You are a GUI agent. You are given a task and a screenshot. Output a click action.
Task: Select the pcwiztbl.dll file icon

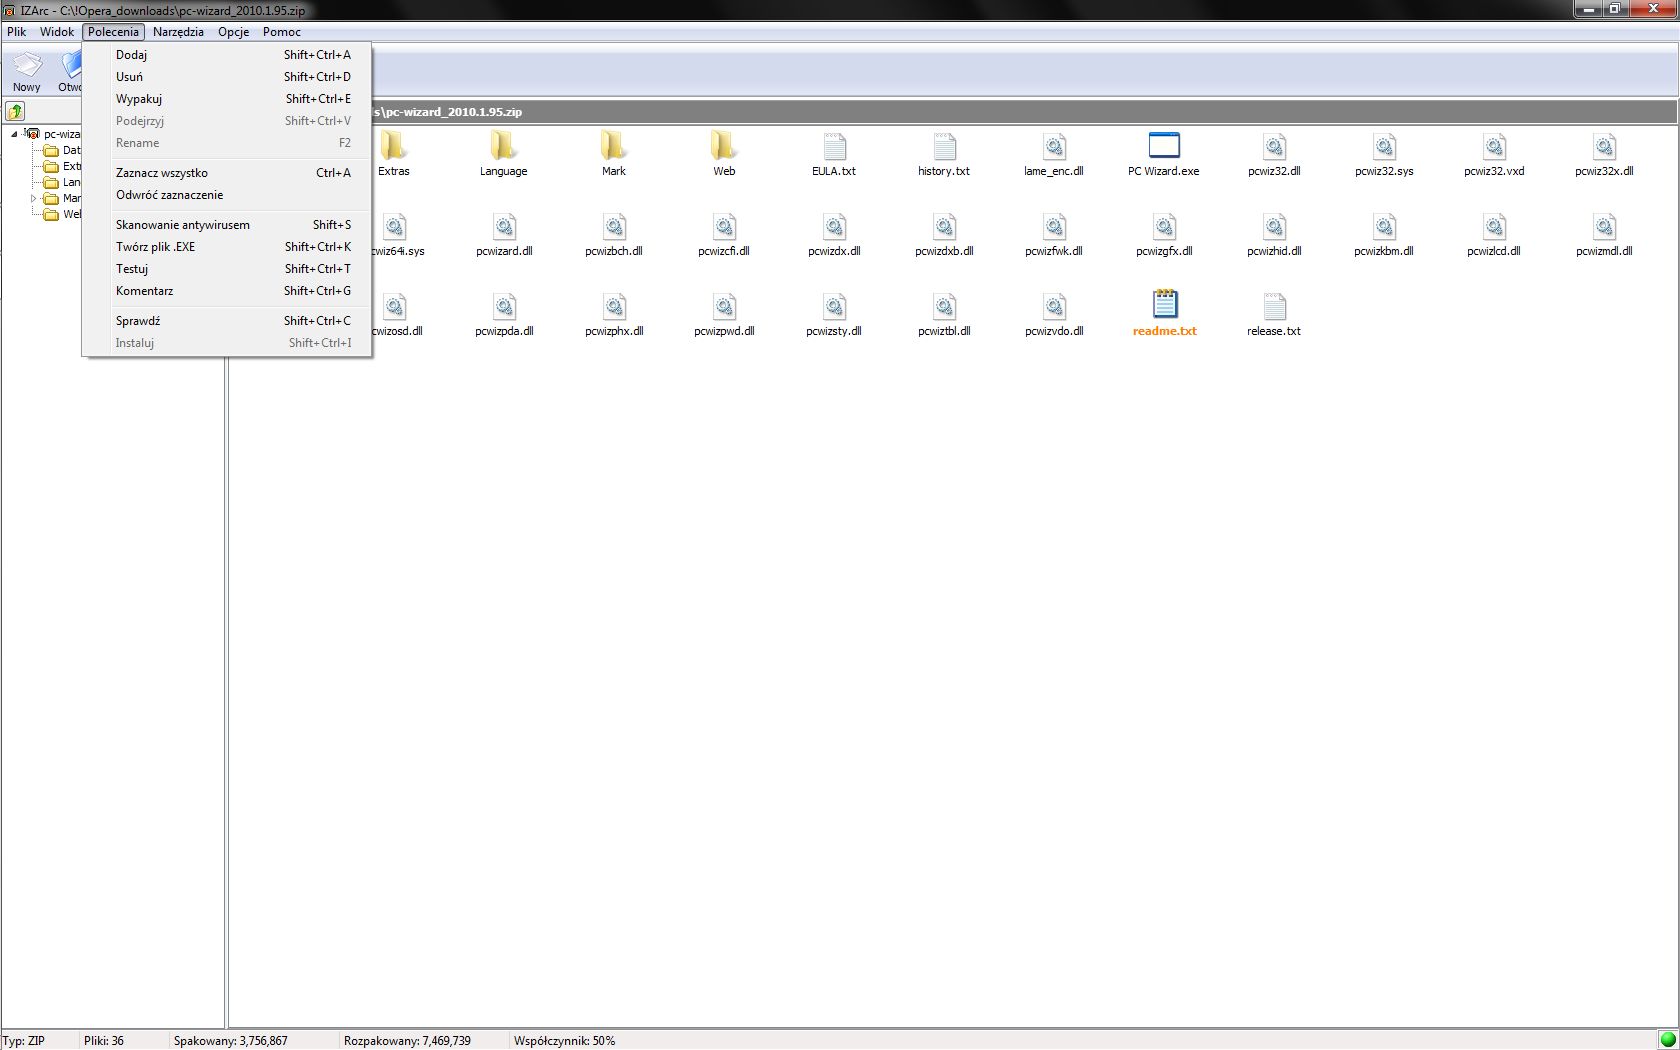(x=944, y=306)
